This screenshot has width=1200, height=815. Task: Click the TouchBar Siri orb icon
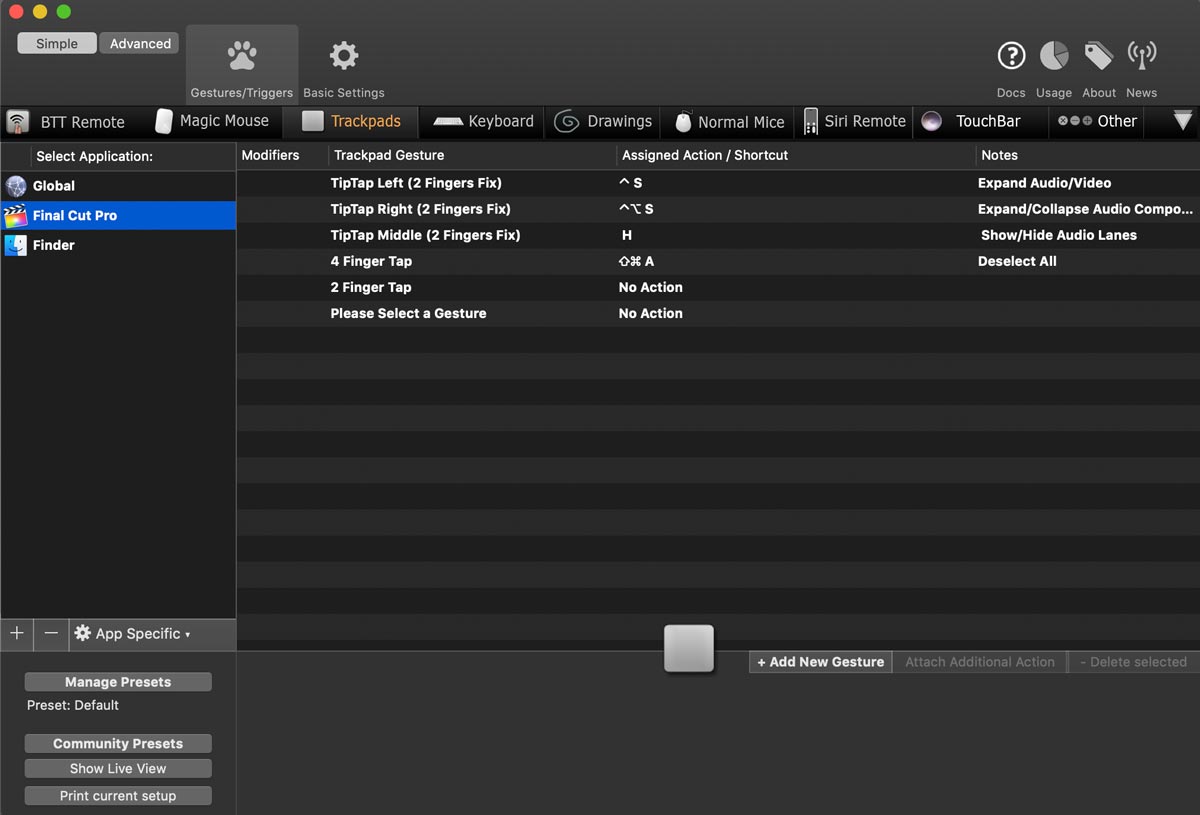pos(932,121)
